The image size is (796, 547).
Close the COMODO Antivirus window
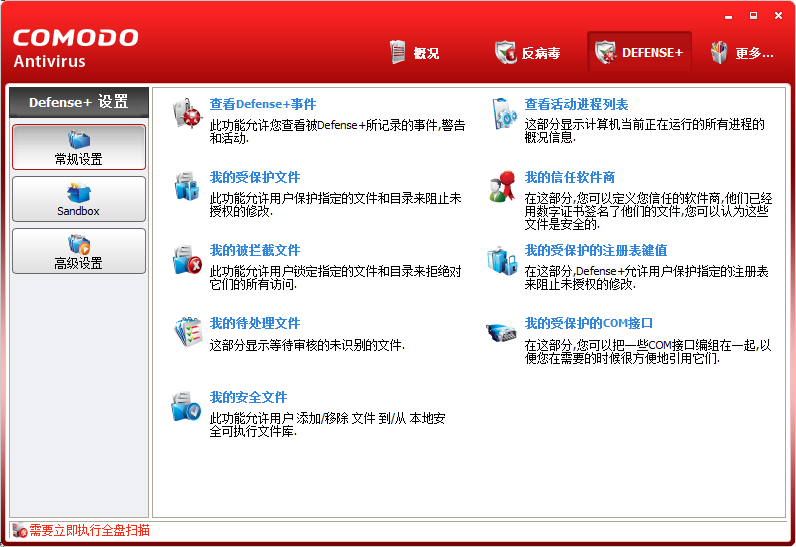point(778,16)
